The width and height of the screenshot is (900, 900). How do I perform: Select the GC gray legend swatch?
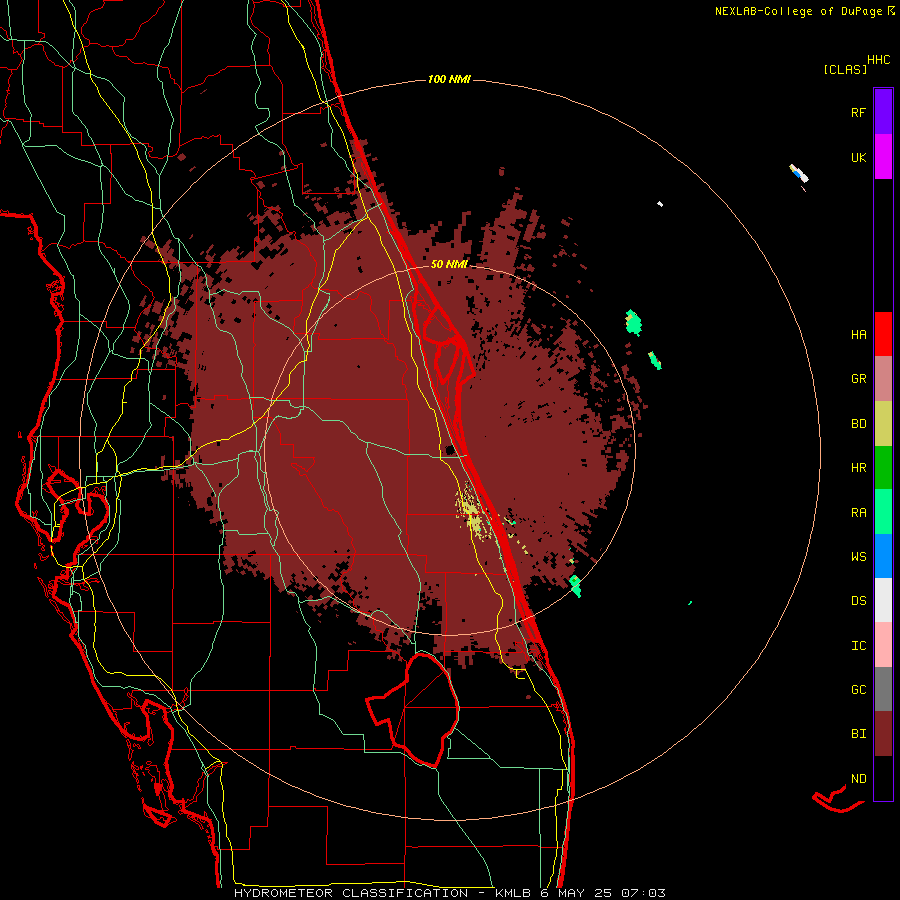coord(883,689)
